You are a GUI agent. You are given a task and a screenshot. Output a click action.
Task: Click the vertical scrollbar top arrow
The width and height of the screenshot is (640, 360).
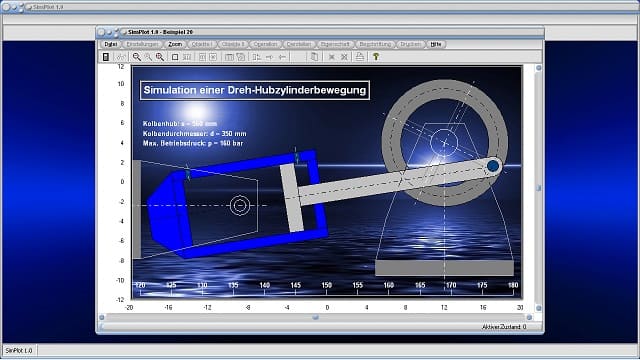tap(538, 68)
